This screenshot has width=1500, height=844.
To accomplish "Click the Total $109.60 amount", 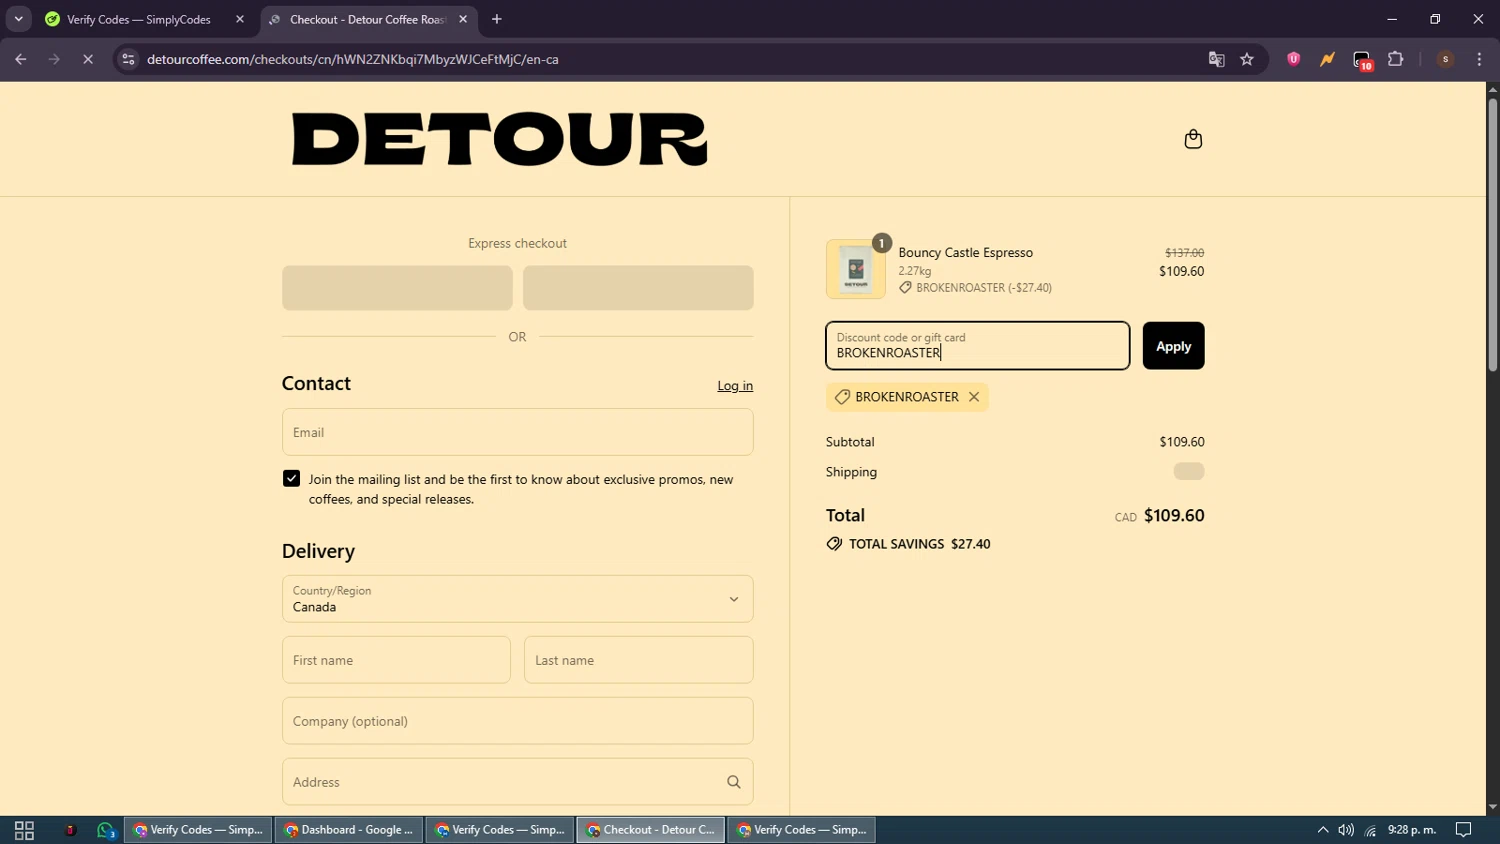I will click(x=1174, y=516).
